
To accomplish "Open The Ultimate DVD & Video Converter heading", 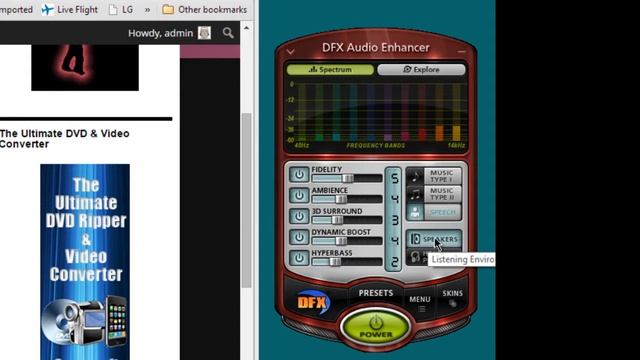I will (64, 139).
